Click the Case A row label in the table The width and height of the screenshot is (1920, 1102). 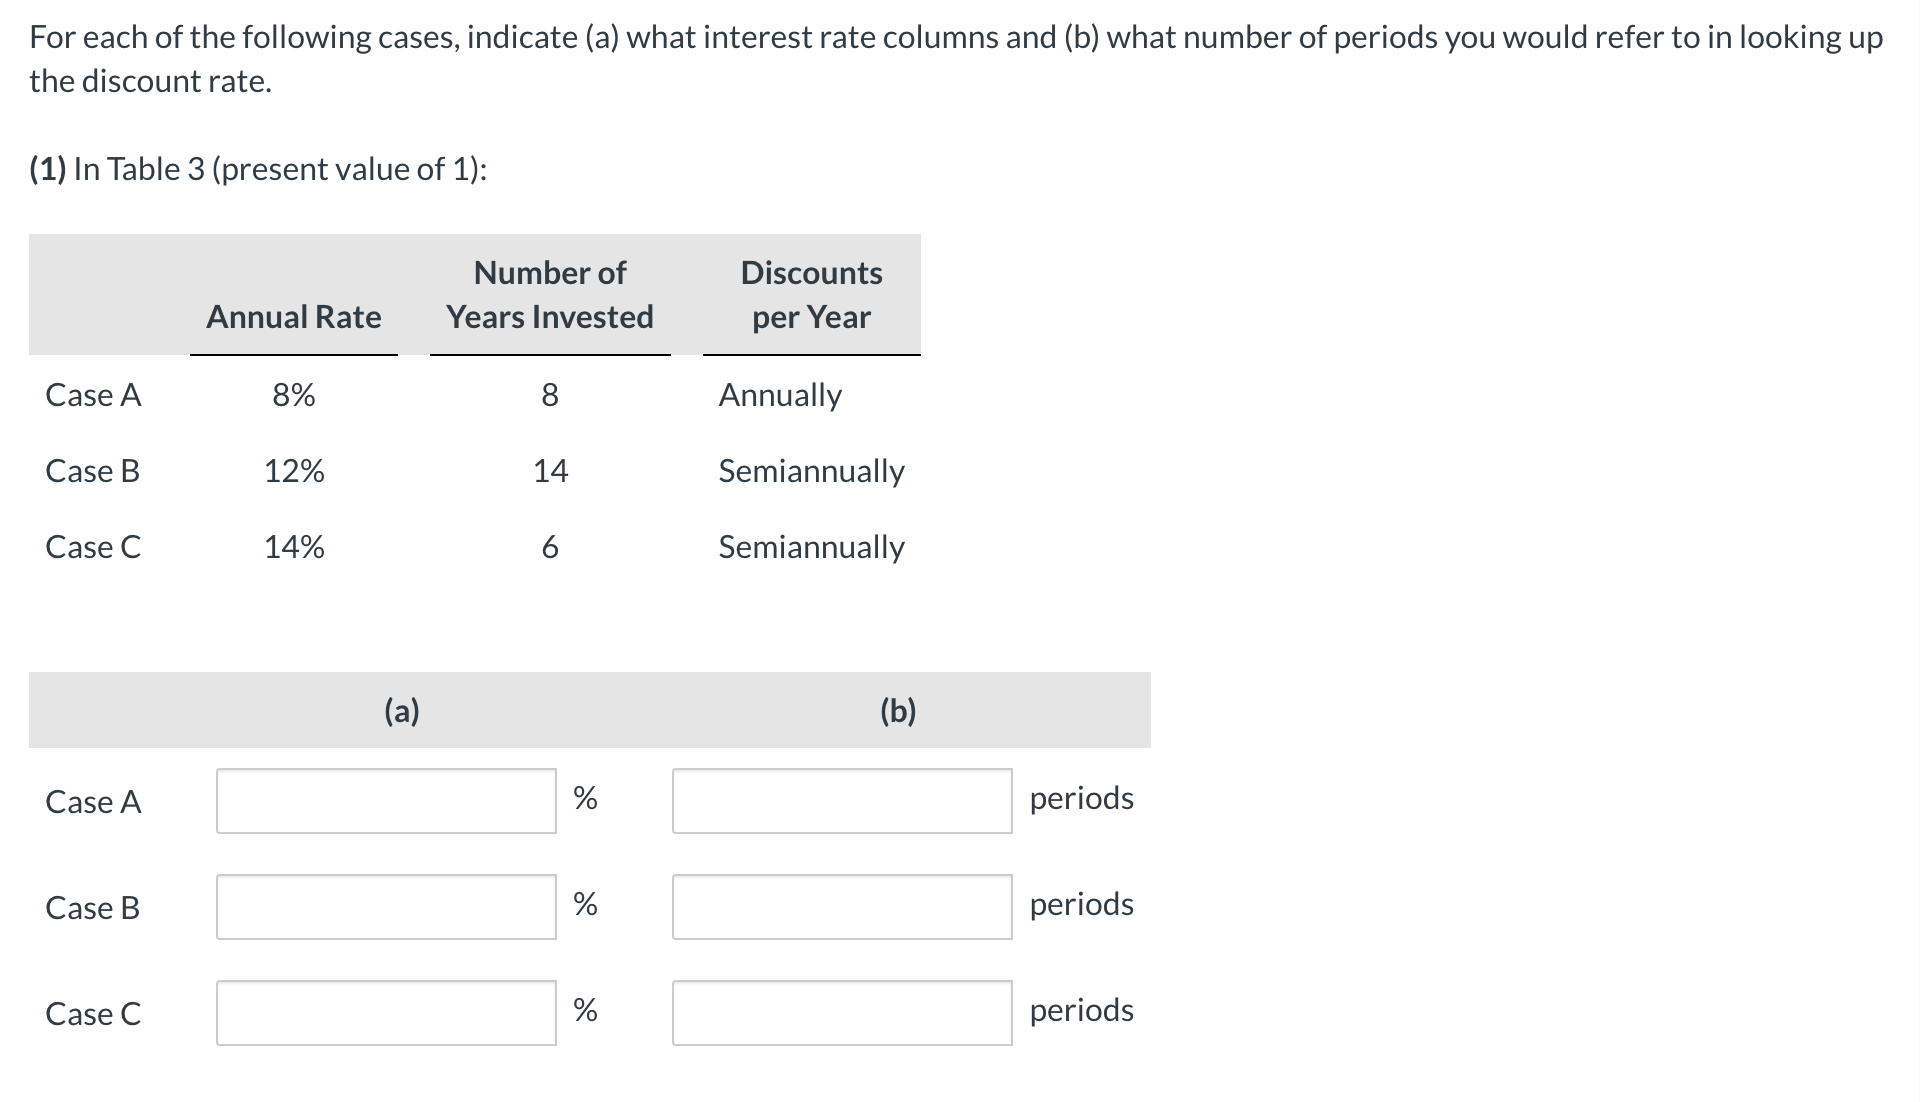pos(93,394)
